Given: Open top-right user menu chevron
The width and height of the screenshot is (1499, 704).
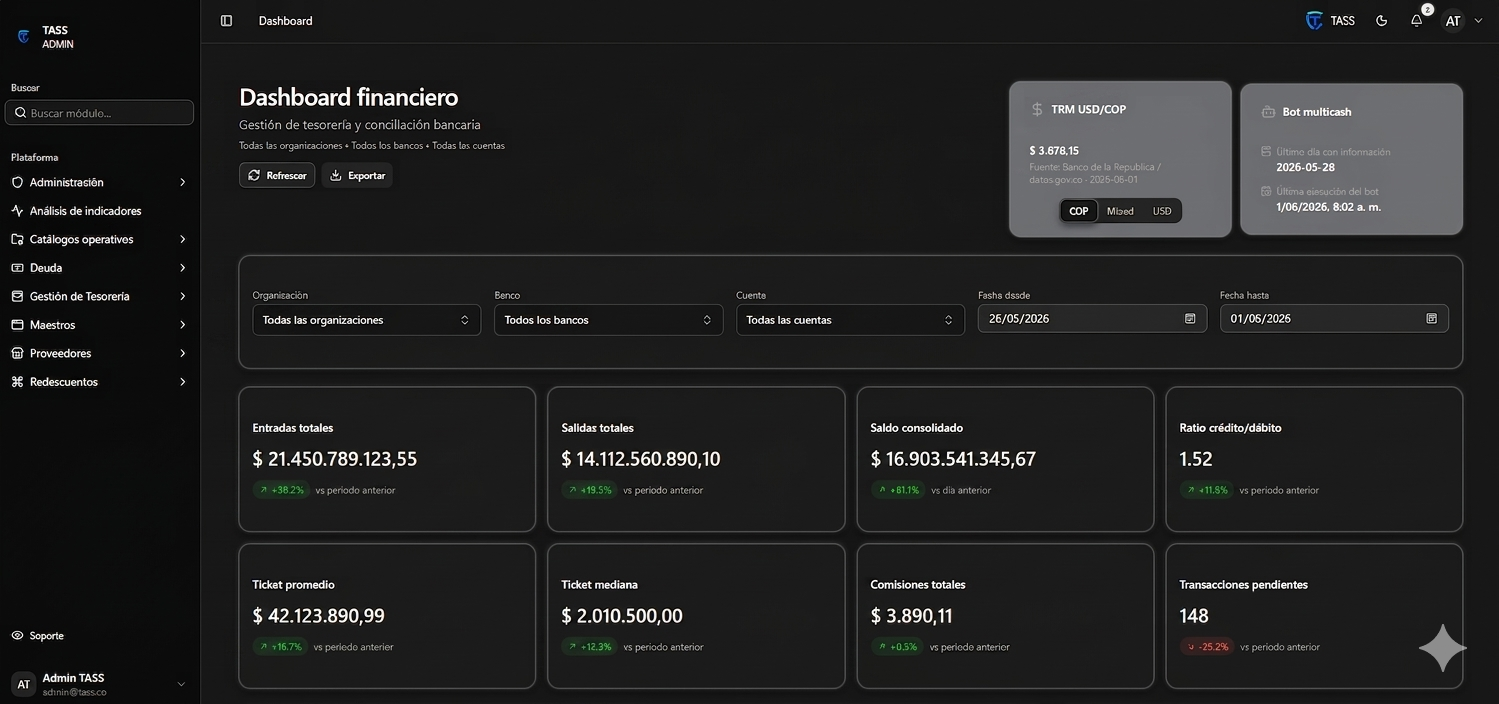Looking at the screenshot, I should (x=1478, y=21).
